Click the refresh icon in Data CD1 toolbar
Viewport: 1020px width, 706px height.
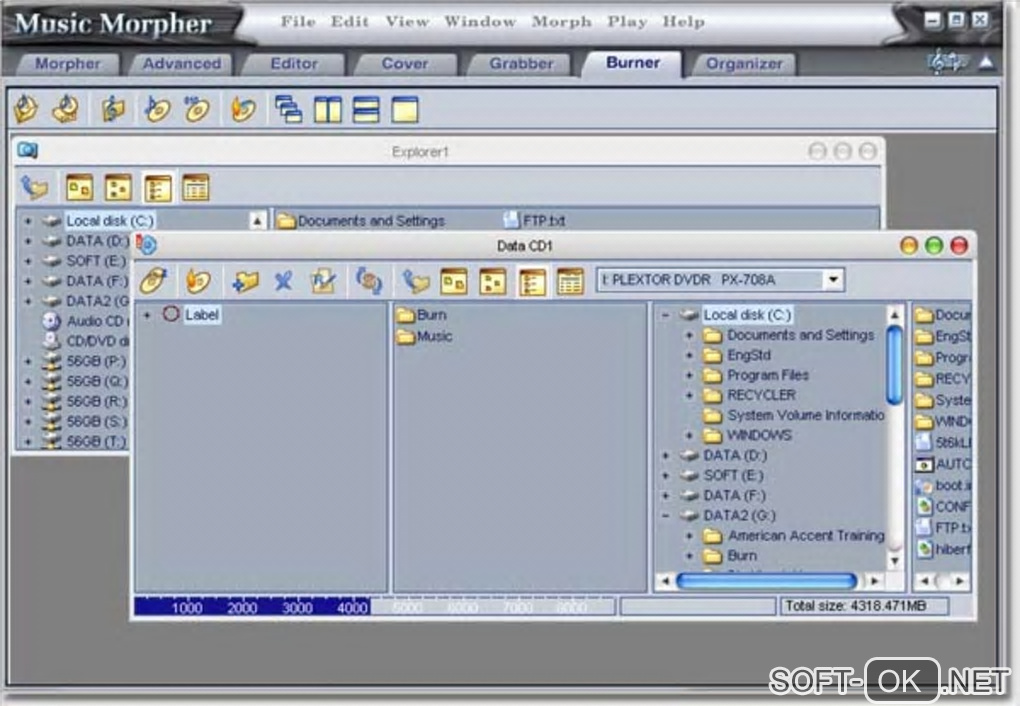[369, 281]
